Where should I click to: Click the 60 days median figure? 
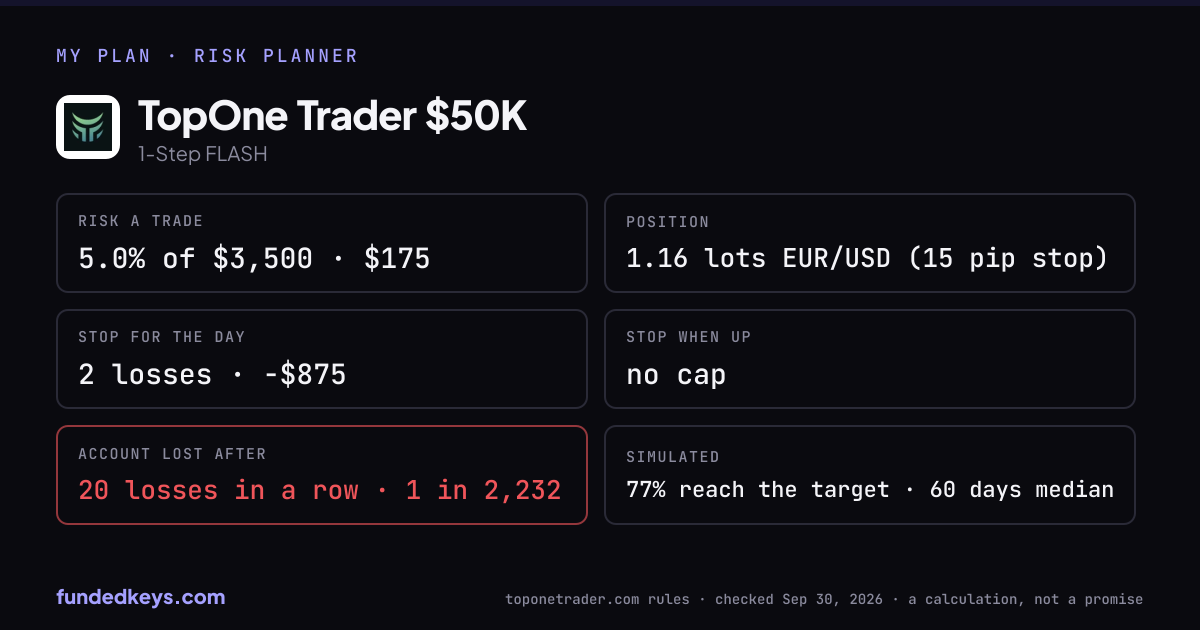point(1022,490)
